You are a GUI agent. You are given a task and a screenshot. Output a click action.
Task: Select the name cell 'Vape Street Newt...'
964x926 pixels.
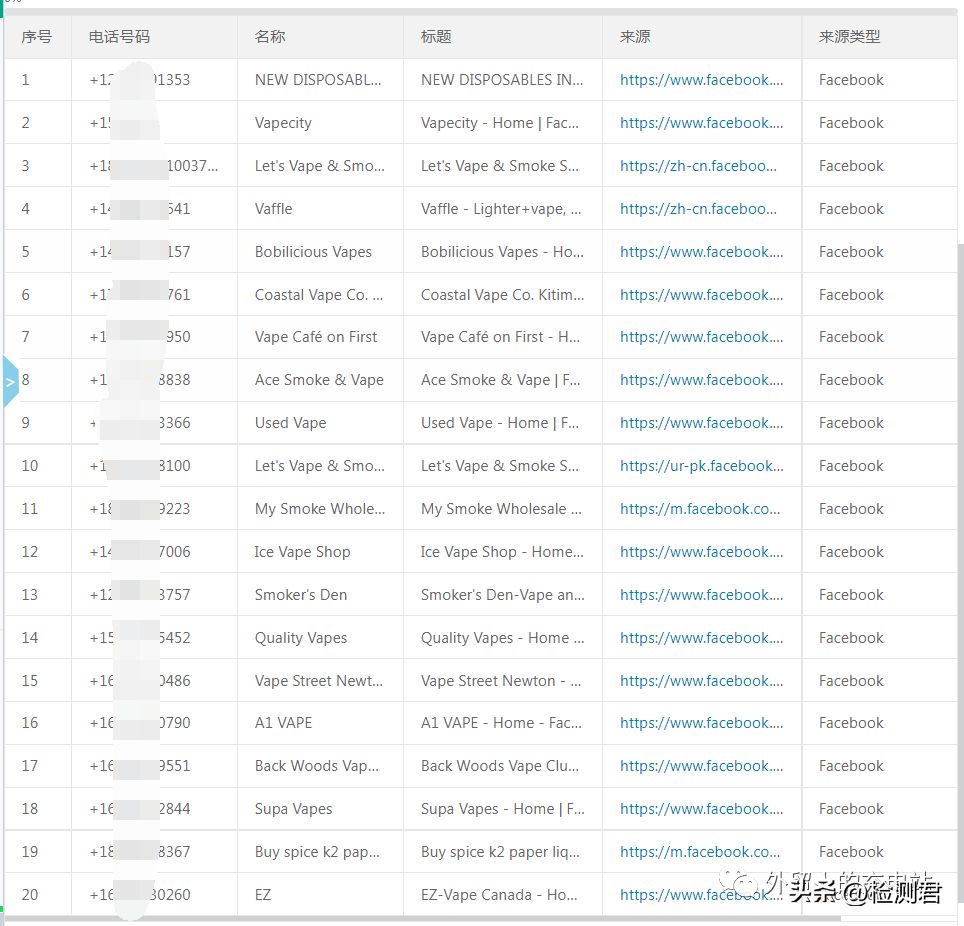318,681
